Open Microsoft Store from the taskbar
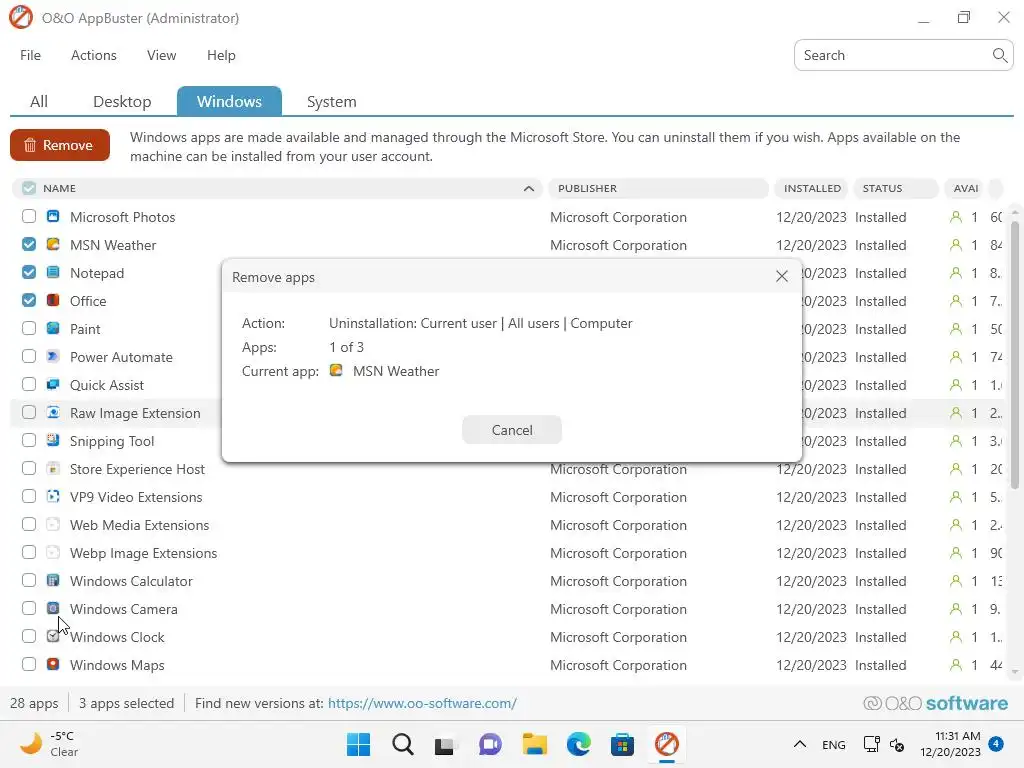This screenshot has height=768, width=1024. (622, 744)
